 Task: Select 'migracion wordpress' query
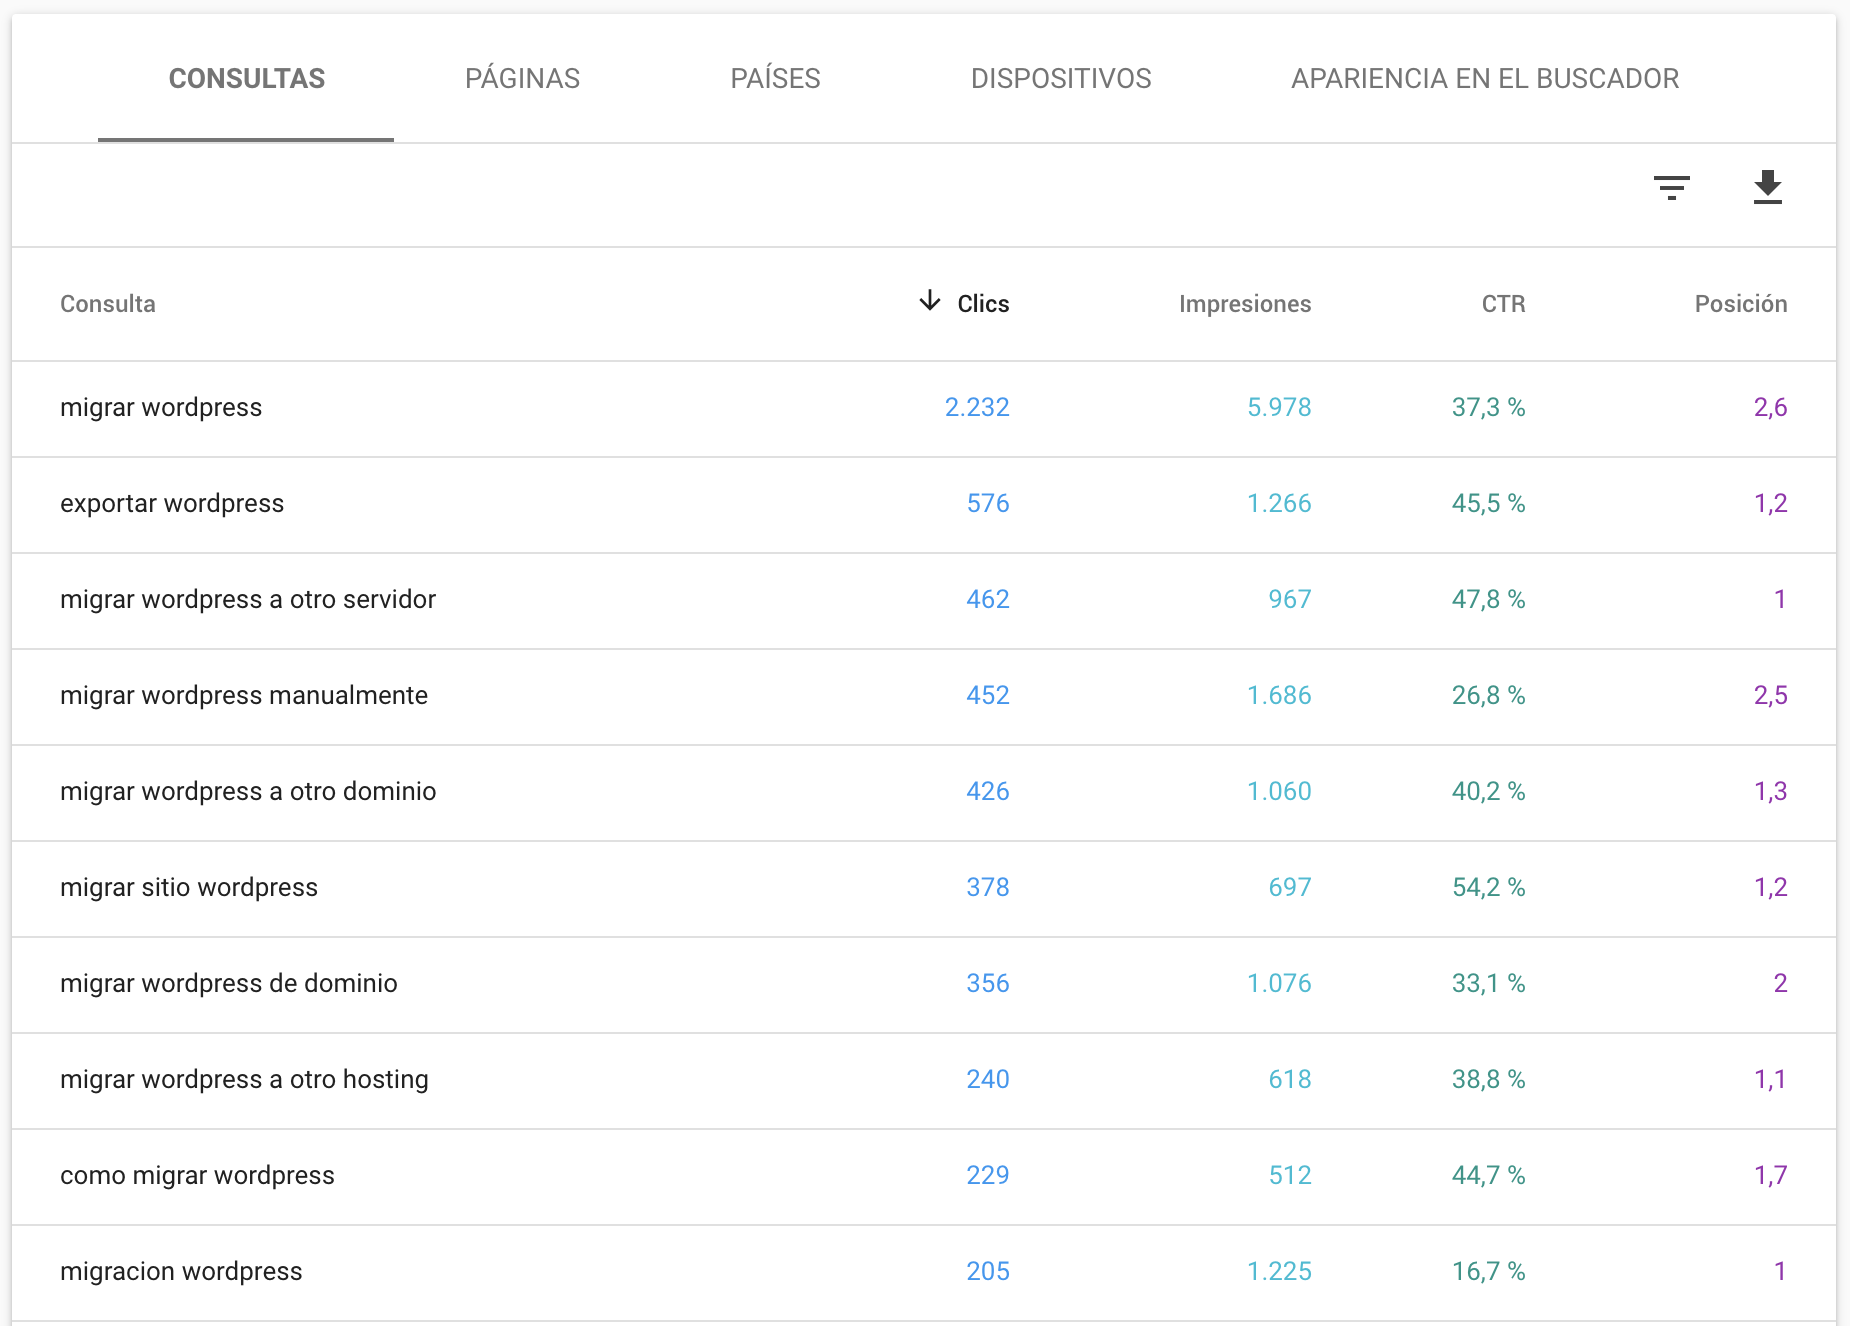(181, 1271)
